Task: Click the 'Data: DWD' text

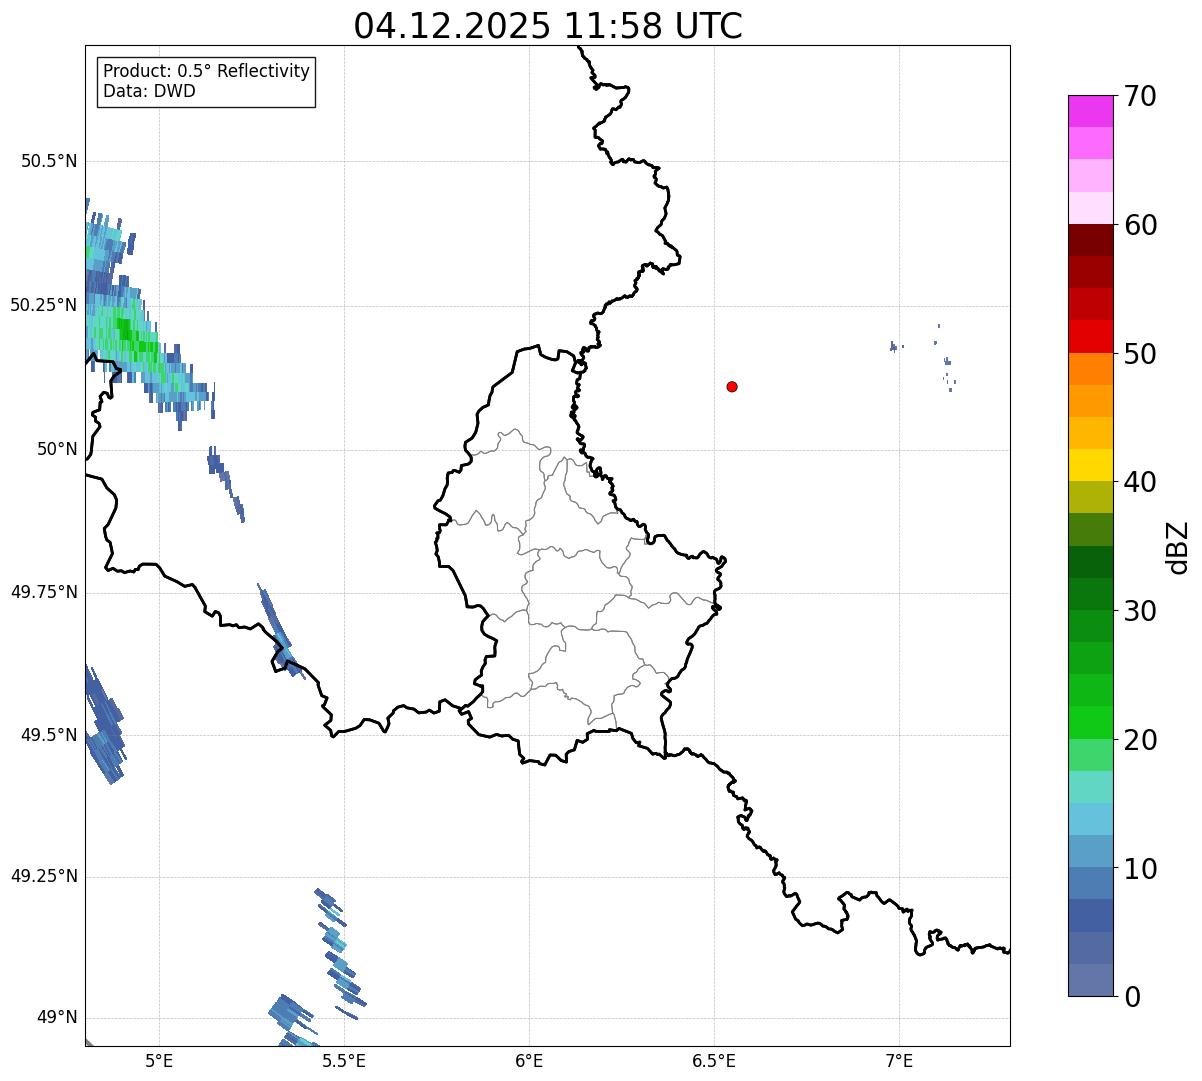Action: [x=149, y=91]
